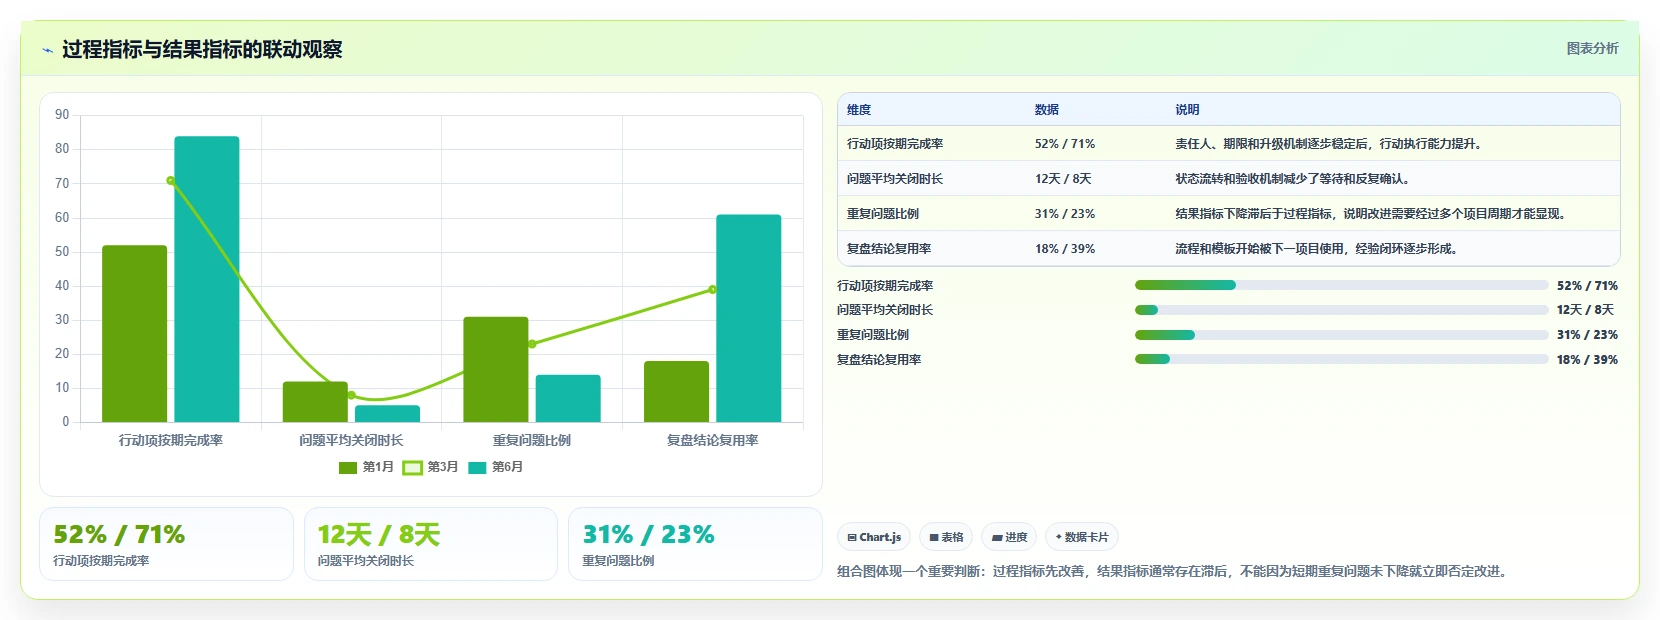This screenshot has height=620, width=1660.
Task: Click the 数据卡片 tag
Action: pyautogui.click(x=1082, y=537)
